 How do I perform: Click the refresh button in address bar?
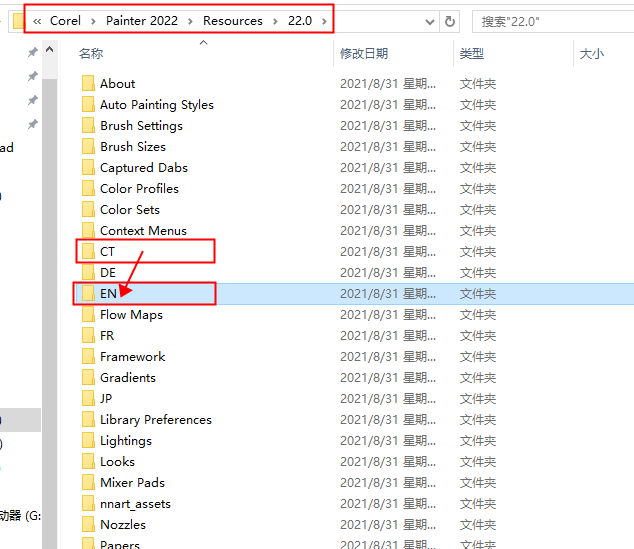(x=450, y=21)
